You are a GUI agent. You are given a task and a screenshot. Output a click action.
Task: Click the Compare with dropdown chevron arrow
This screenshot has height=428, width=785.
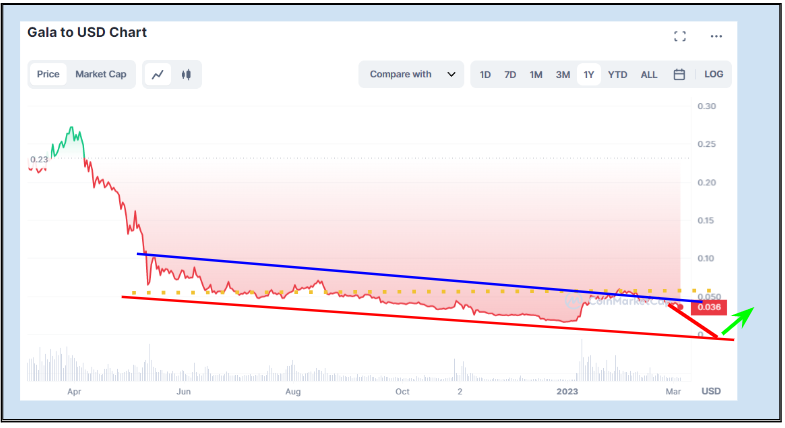coord(451,74)
